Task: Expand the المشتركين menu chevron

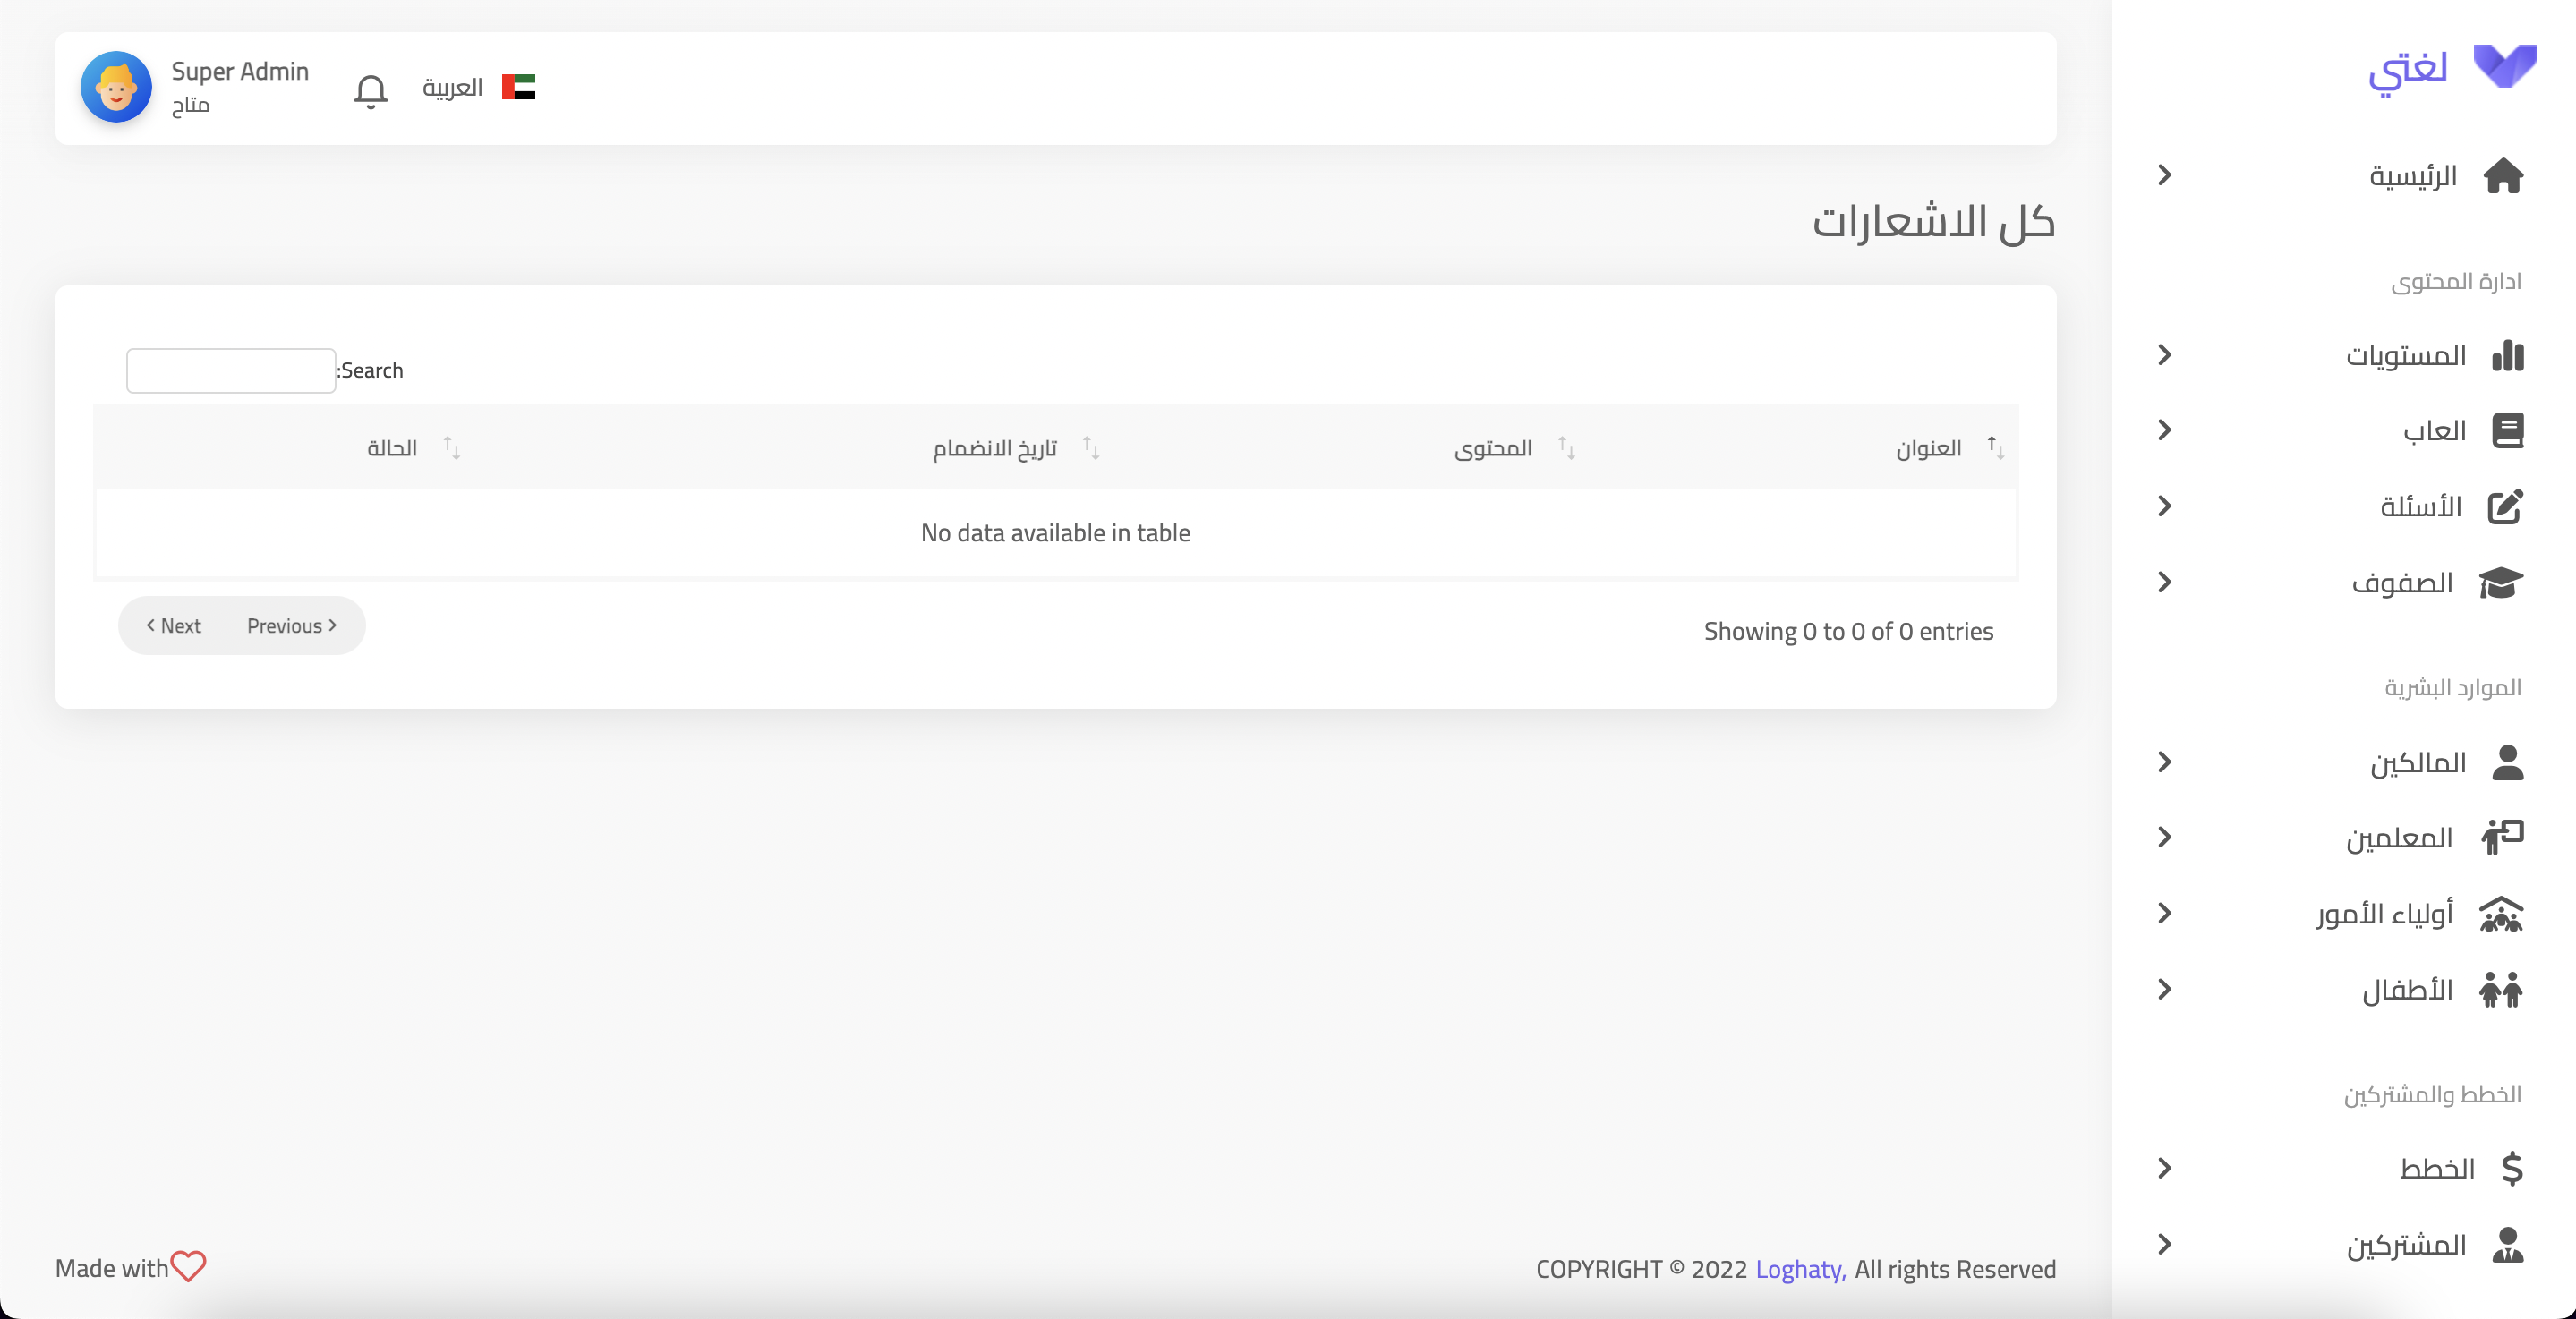Action: click(x=2165, y=1244)
